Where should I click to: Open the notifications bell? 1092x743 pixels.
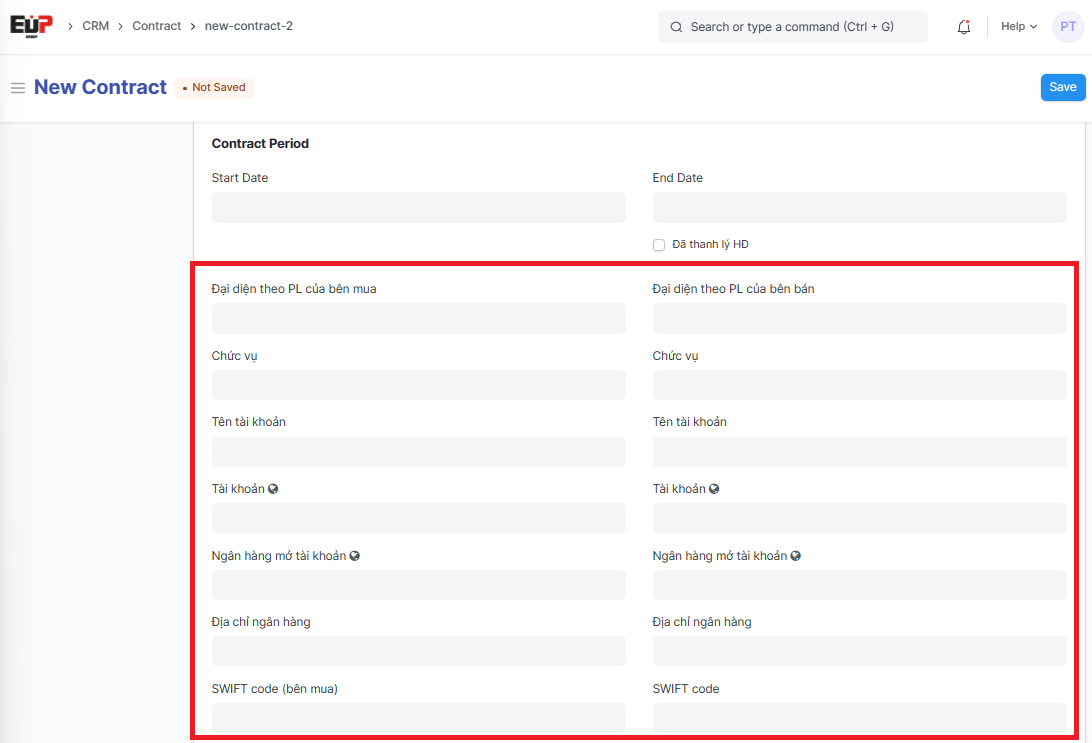(964, 27)
